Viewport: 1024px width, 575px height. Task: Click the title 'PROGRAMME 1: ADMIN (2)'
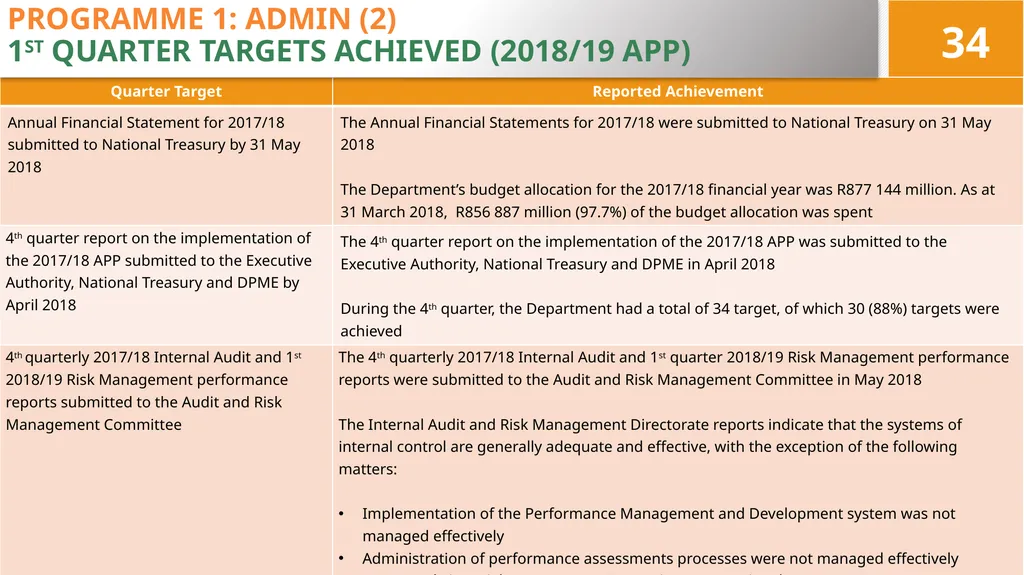202,18
